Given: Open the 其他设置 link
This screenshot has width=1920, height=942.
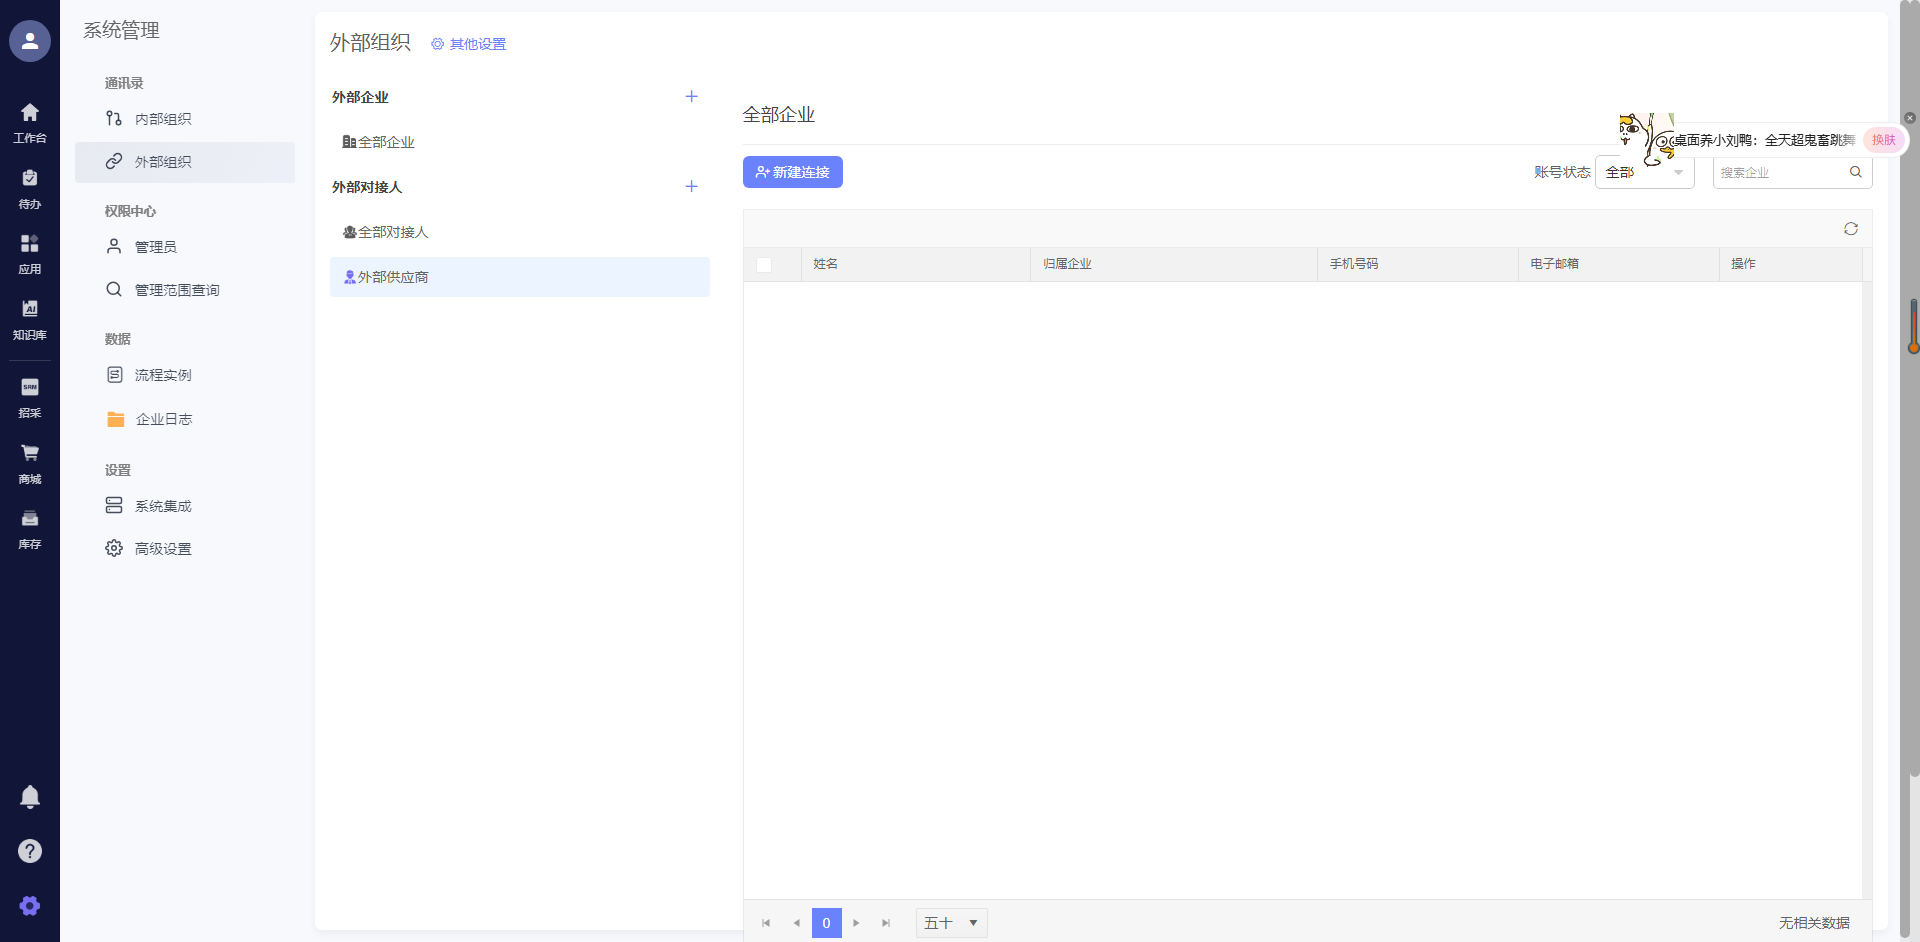Looking at the screenshot, I should 469,44.
